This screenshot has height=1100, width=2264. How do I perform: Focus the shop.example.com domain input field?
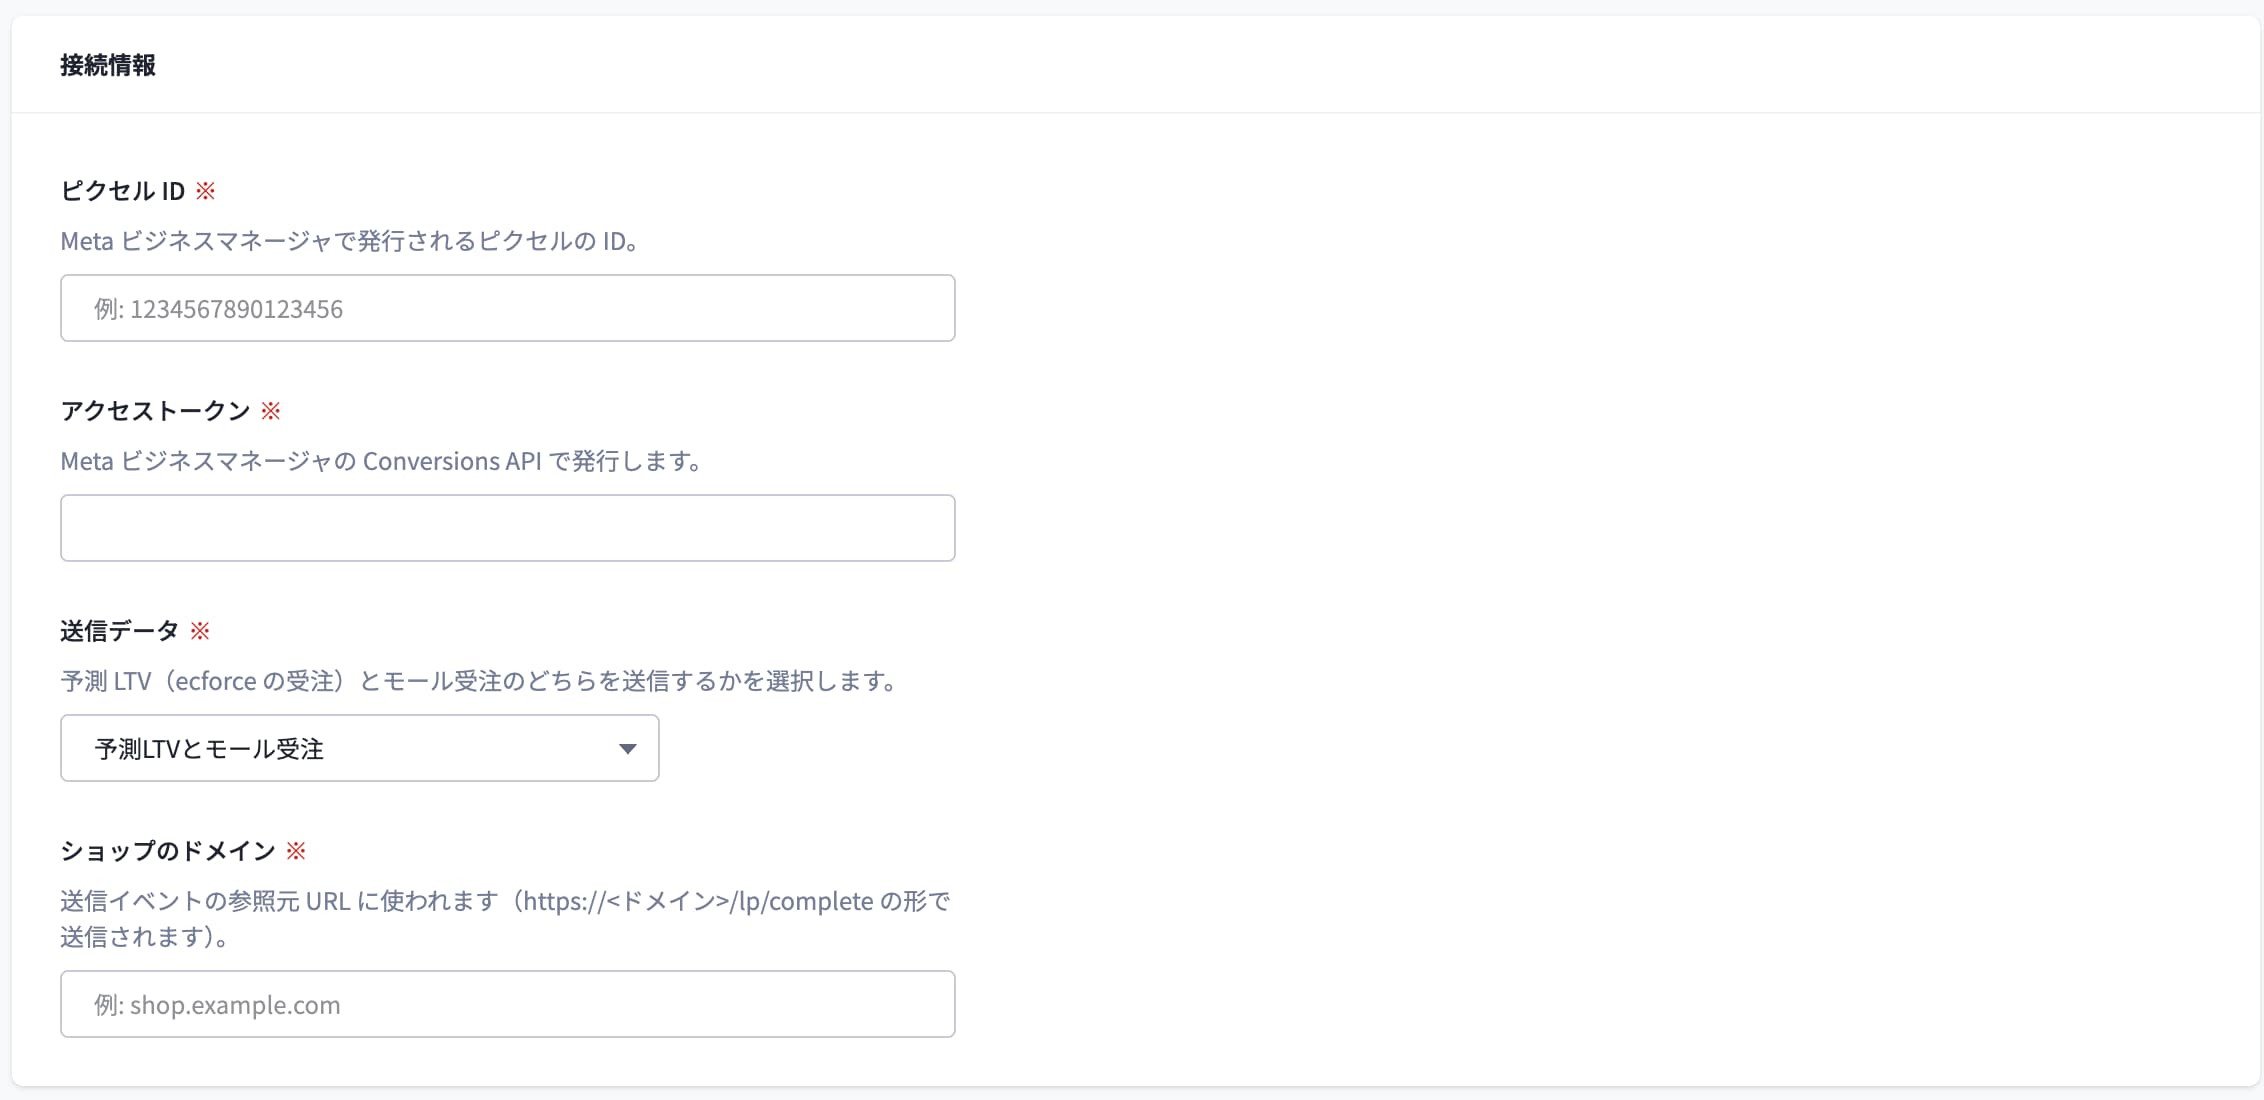coord(508,1004)
